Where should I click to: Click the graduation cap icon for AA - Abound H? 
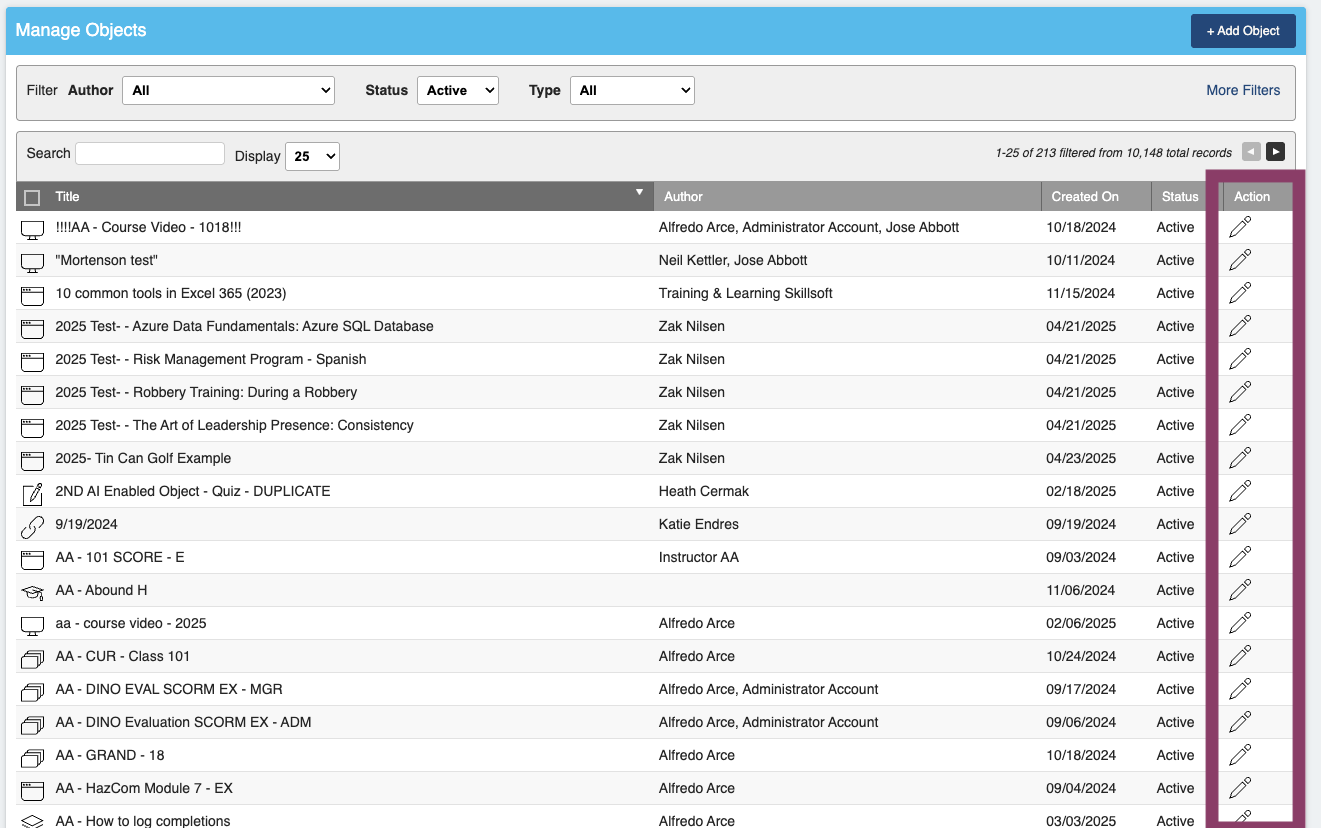(x=33, y=592)
